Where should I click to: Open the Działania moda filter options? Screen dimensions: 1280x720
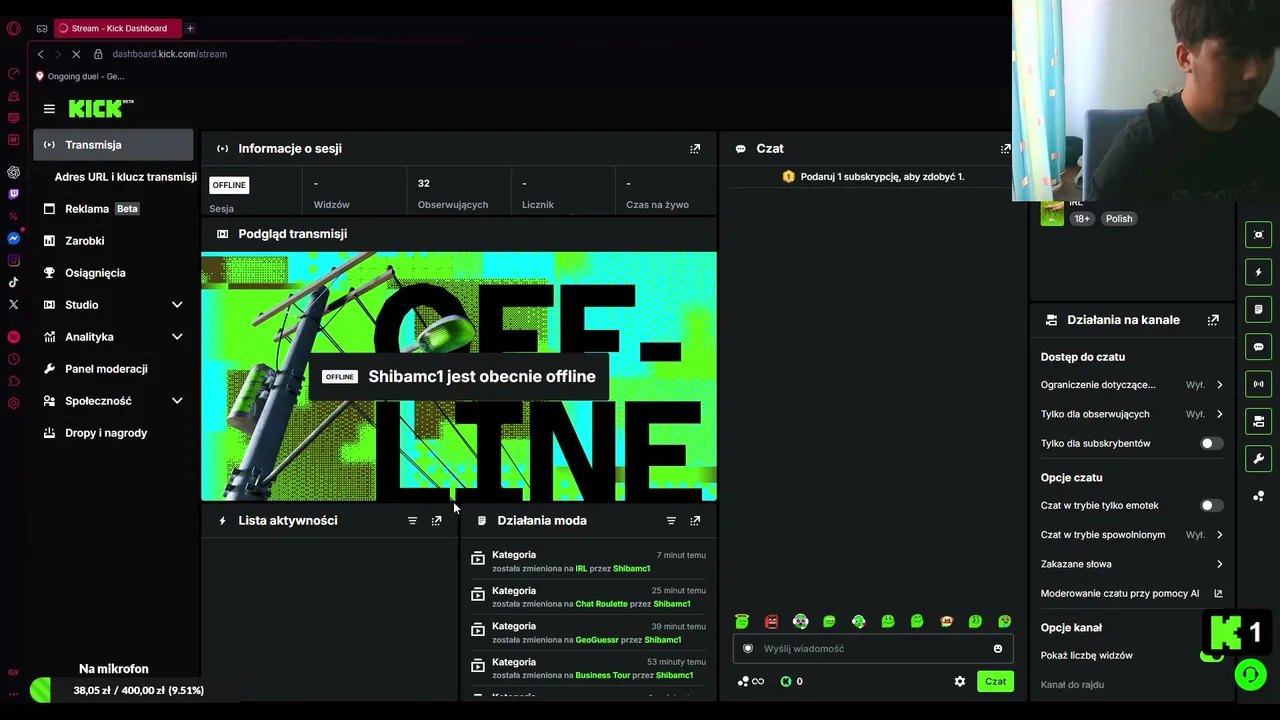pyautogui.click(x=671, y=521)
